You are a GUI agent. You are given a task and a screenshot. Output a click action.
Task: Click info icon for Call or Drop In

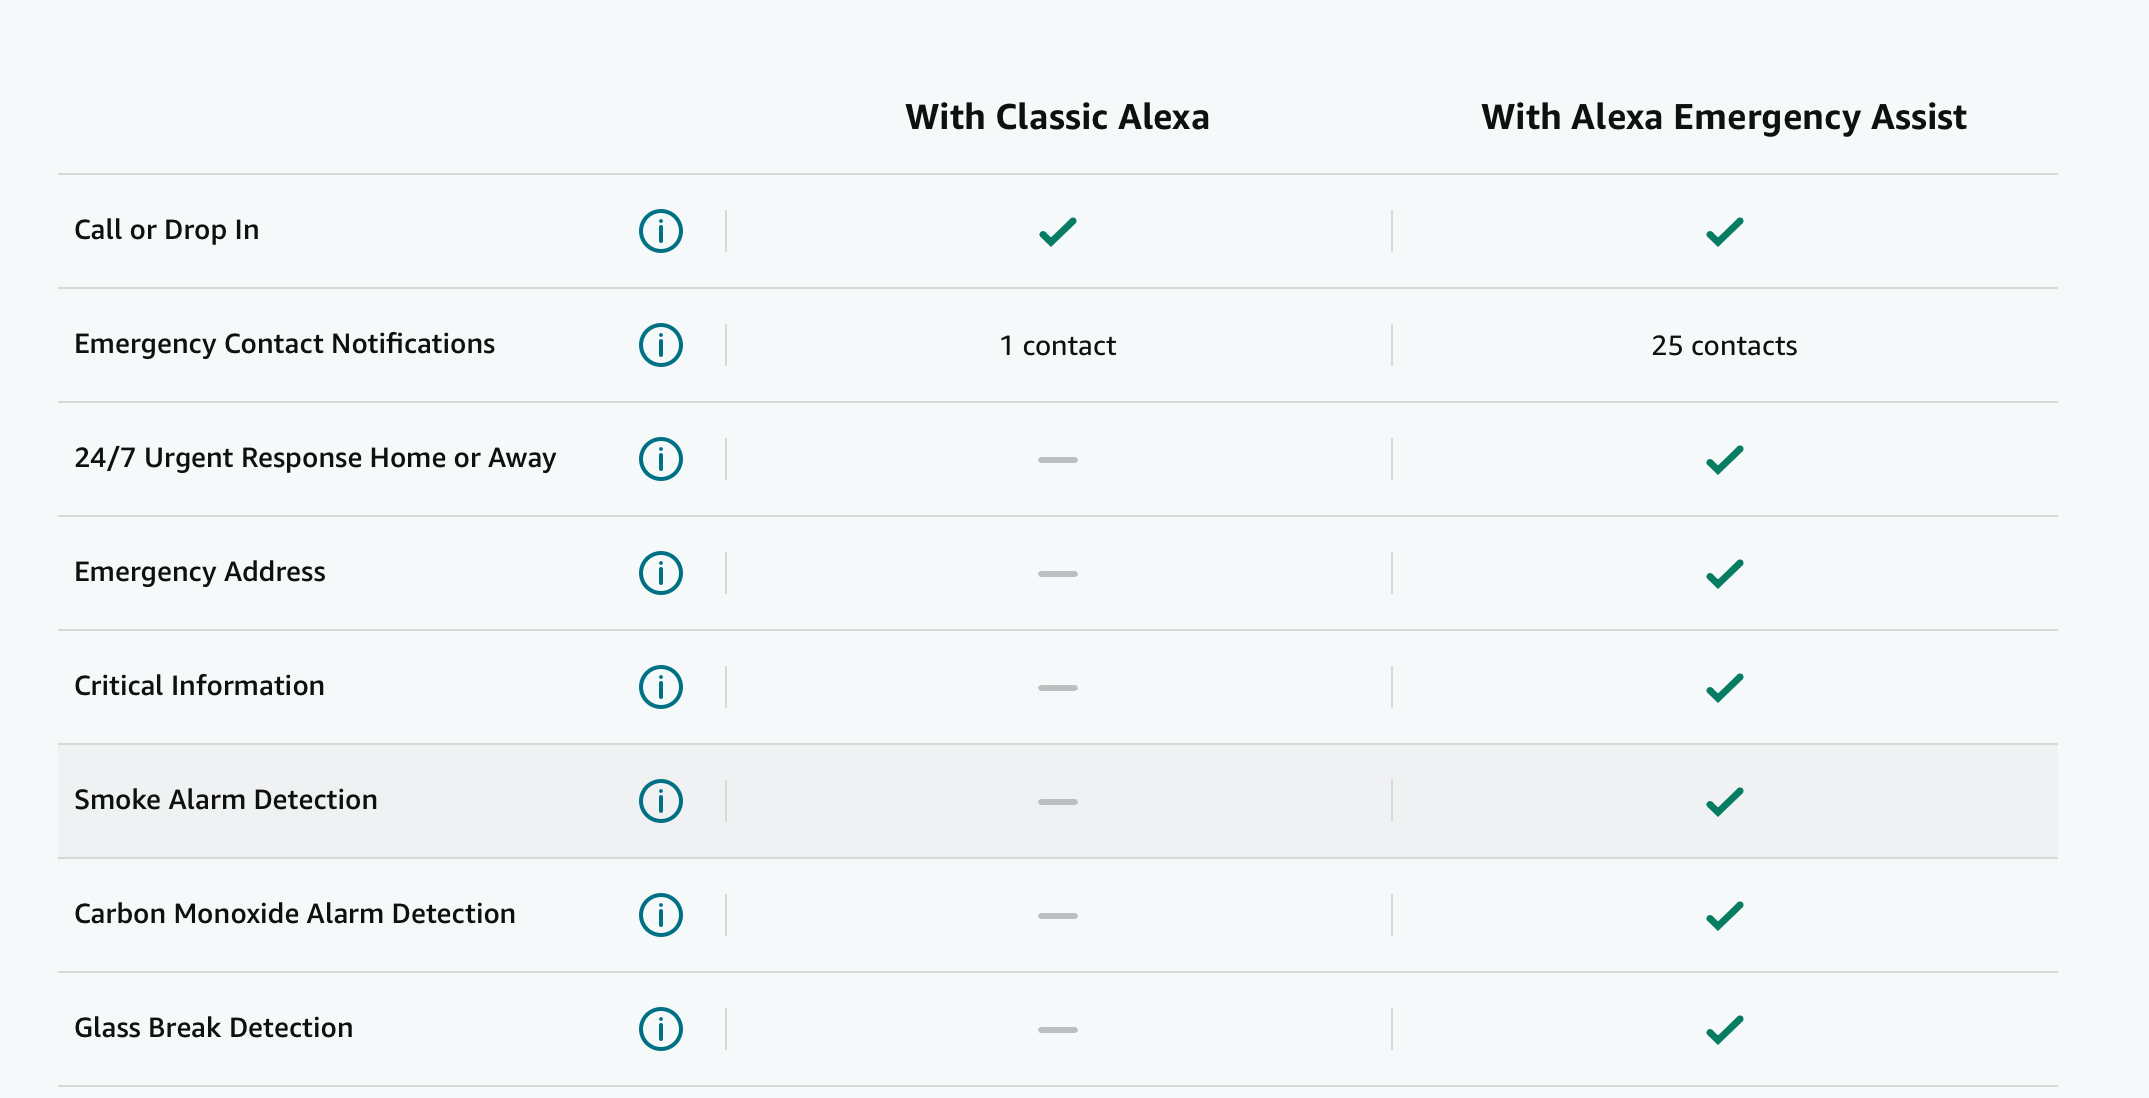coord(660,231)
